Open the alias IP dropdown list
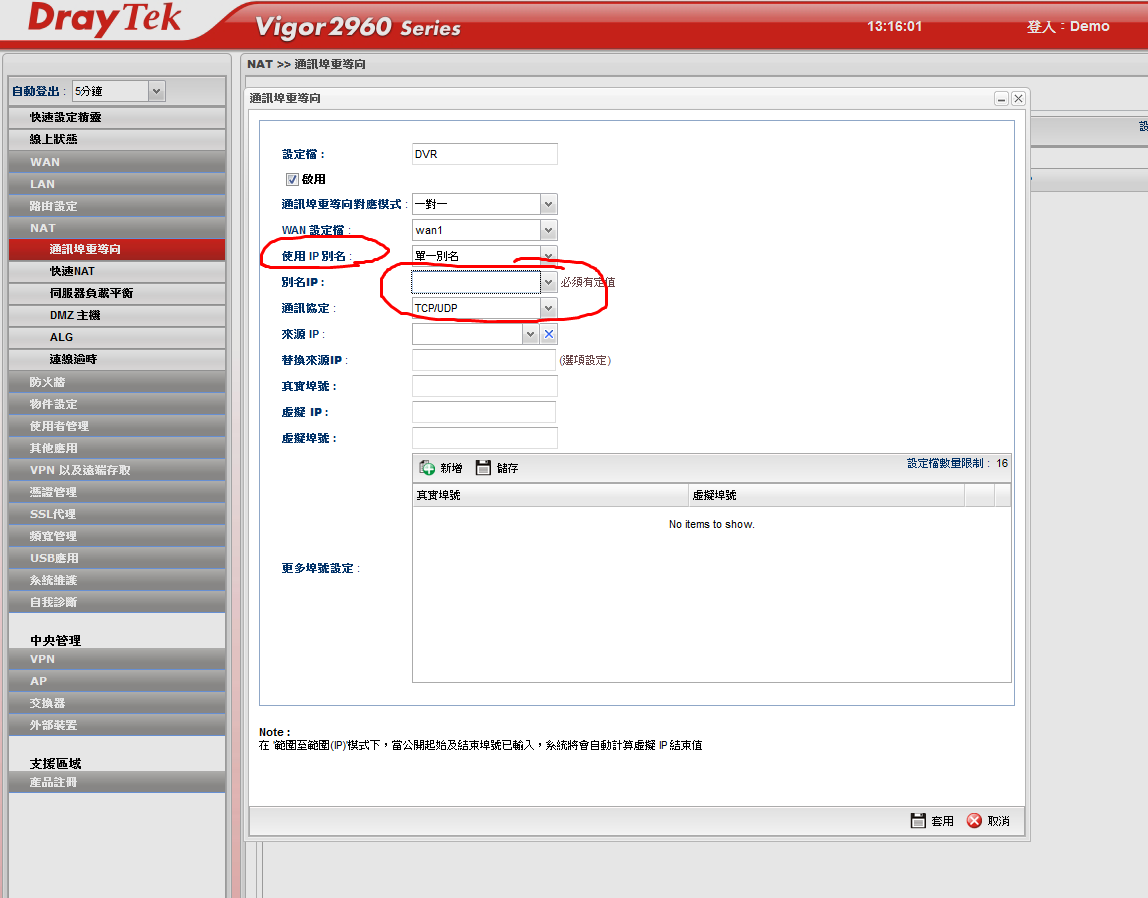This screenshot has height=898, width=1148. pos(548,282)
